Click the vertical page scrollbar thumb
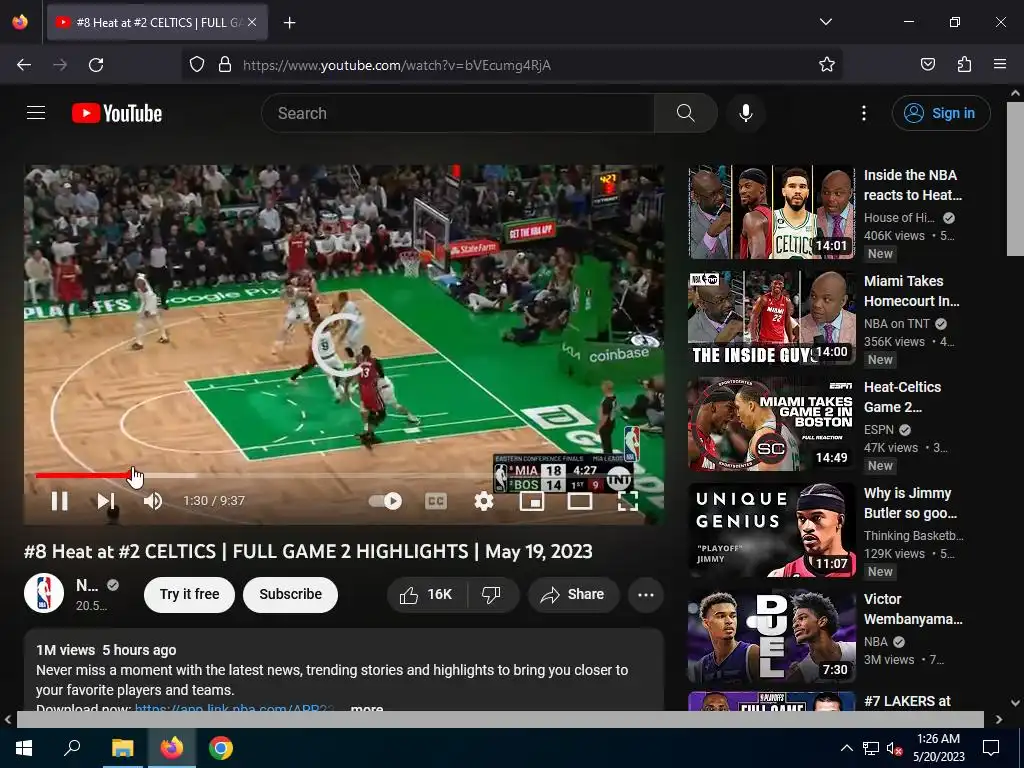 [1016, 179]
